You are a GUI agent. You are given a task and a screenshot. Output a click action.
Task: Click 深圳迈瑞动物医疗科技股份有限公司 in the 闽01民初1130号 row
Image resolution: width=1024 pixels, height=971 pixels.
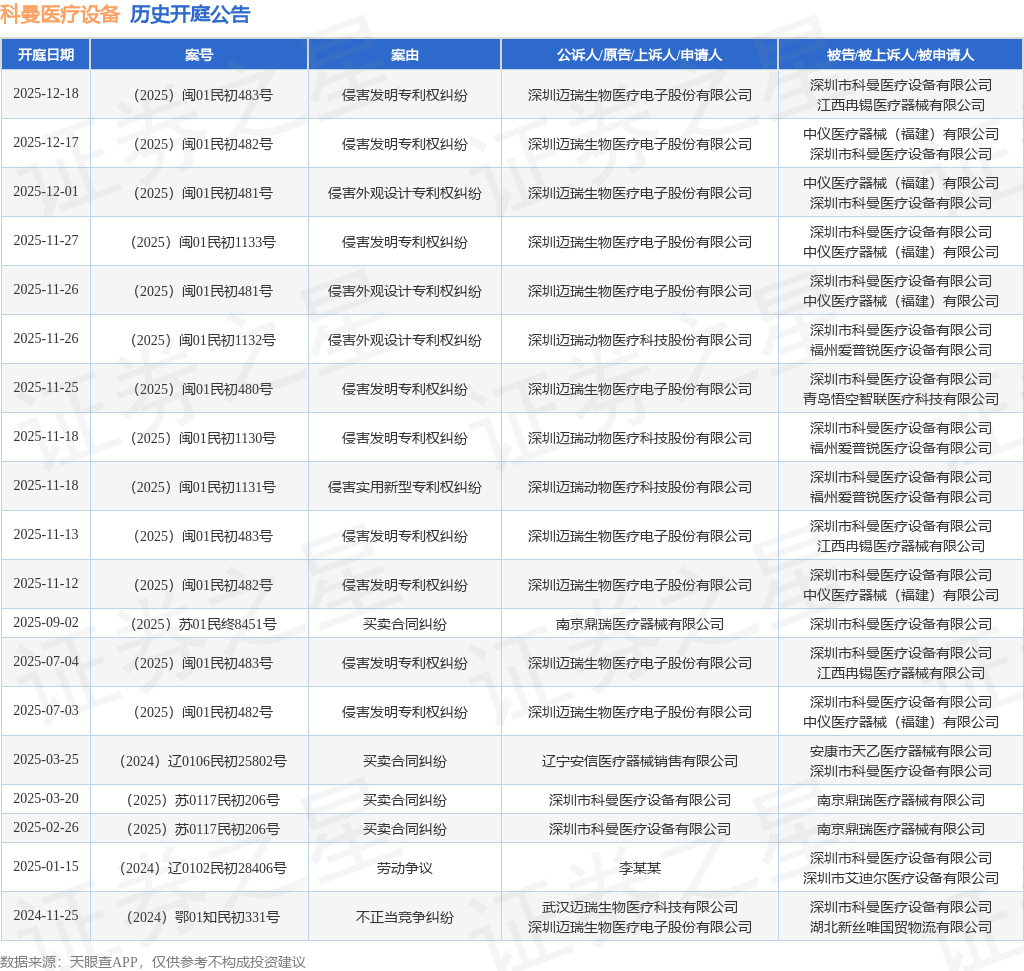click(639, 438)
